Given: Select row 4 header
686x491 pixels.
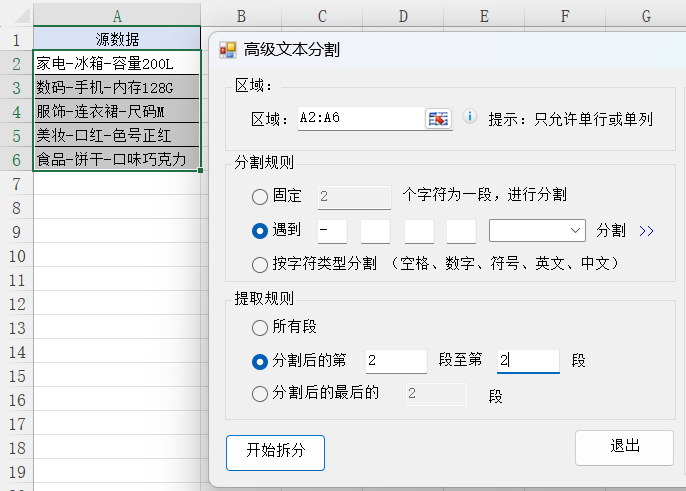Looking at the screenshot, I should pos(16,112).
